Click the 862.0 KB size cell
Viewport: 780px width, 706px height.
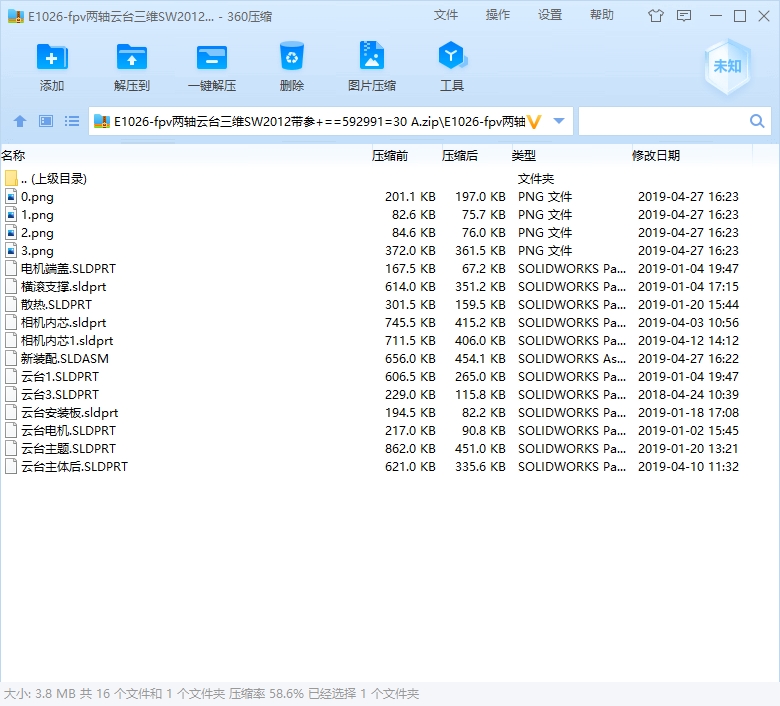[x=410, y=448]
